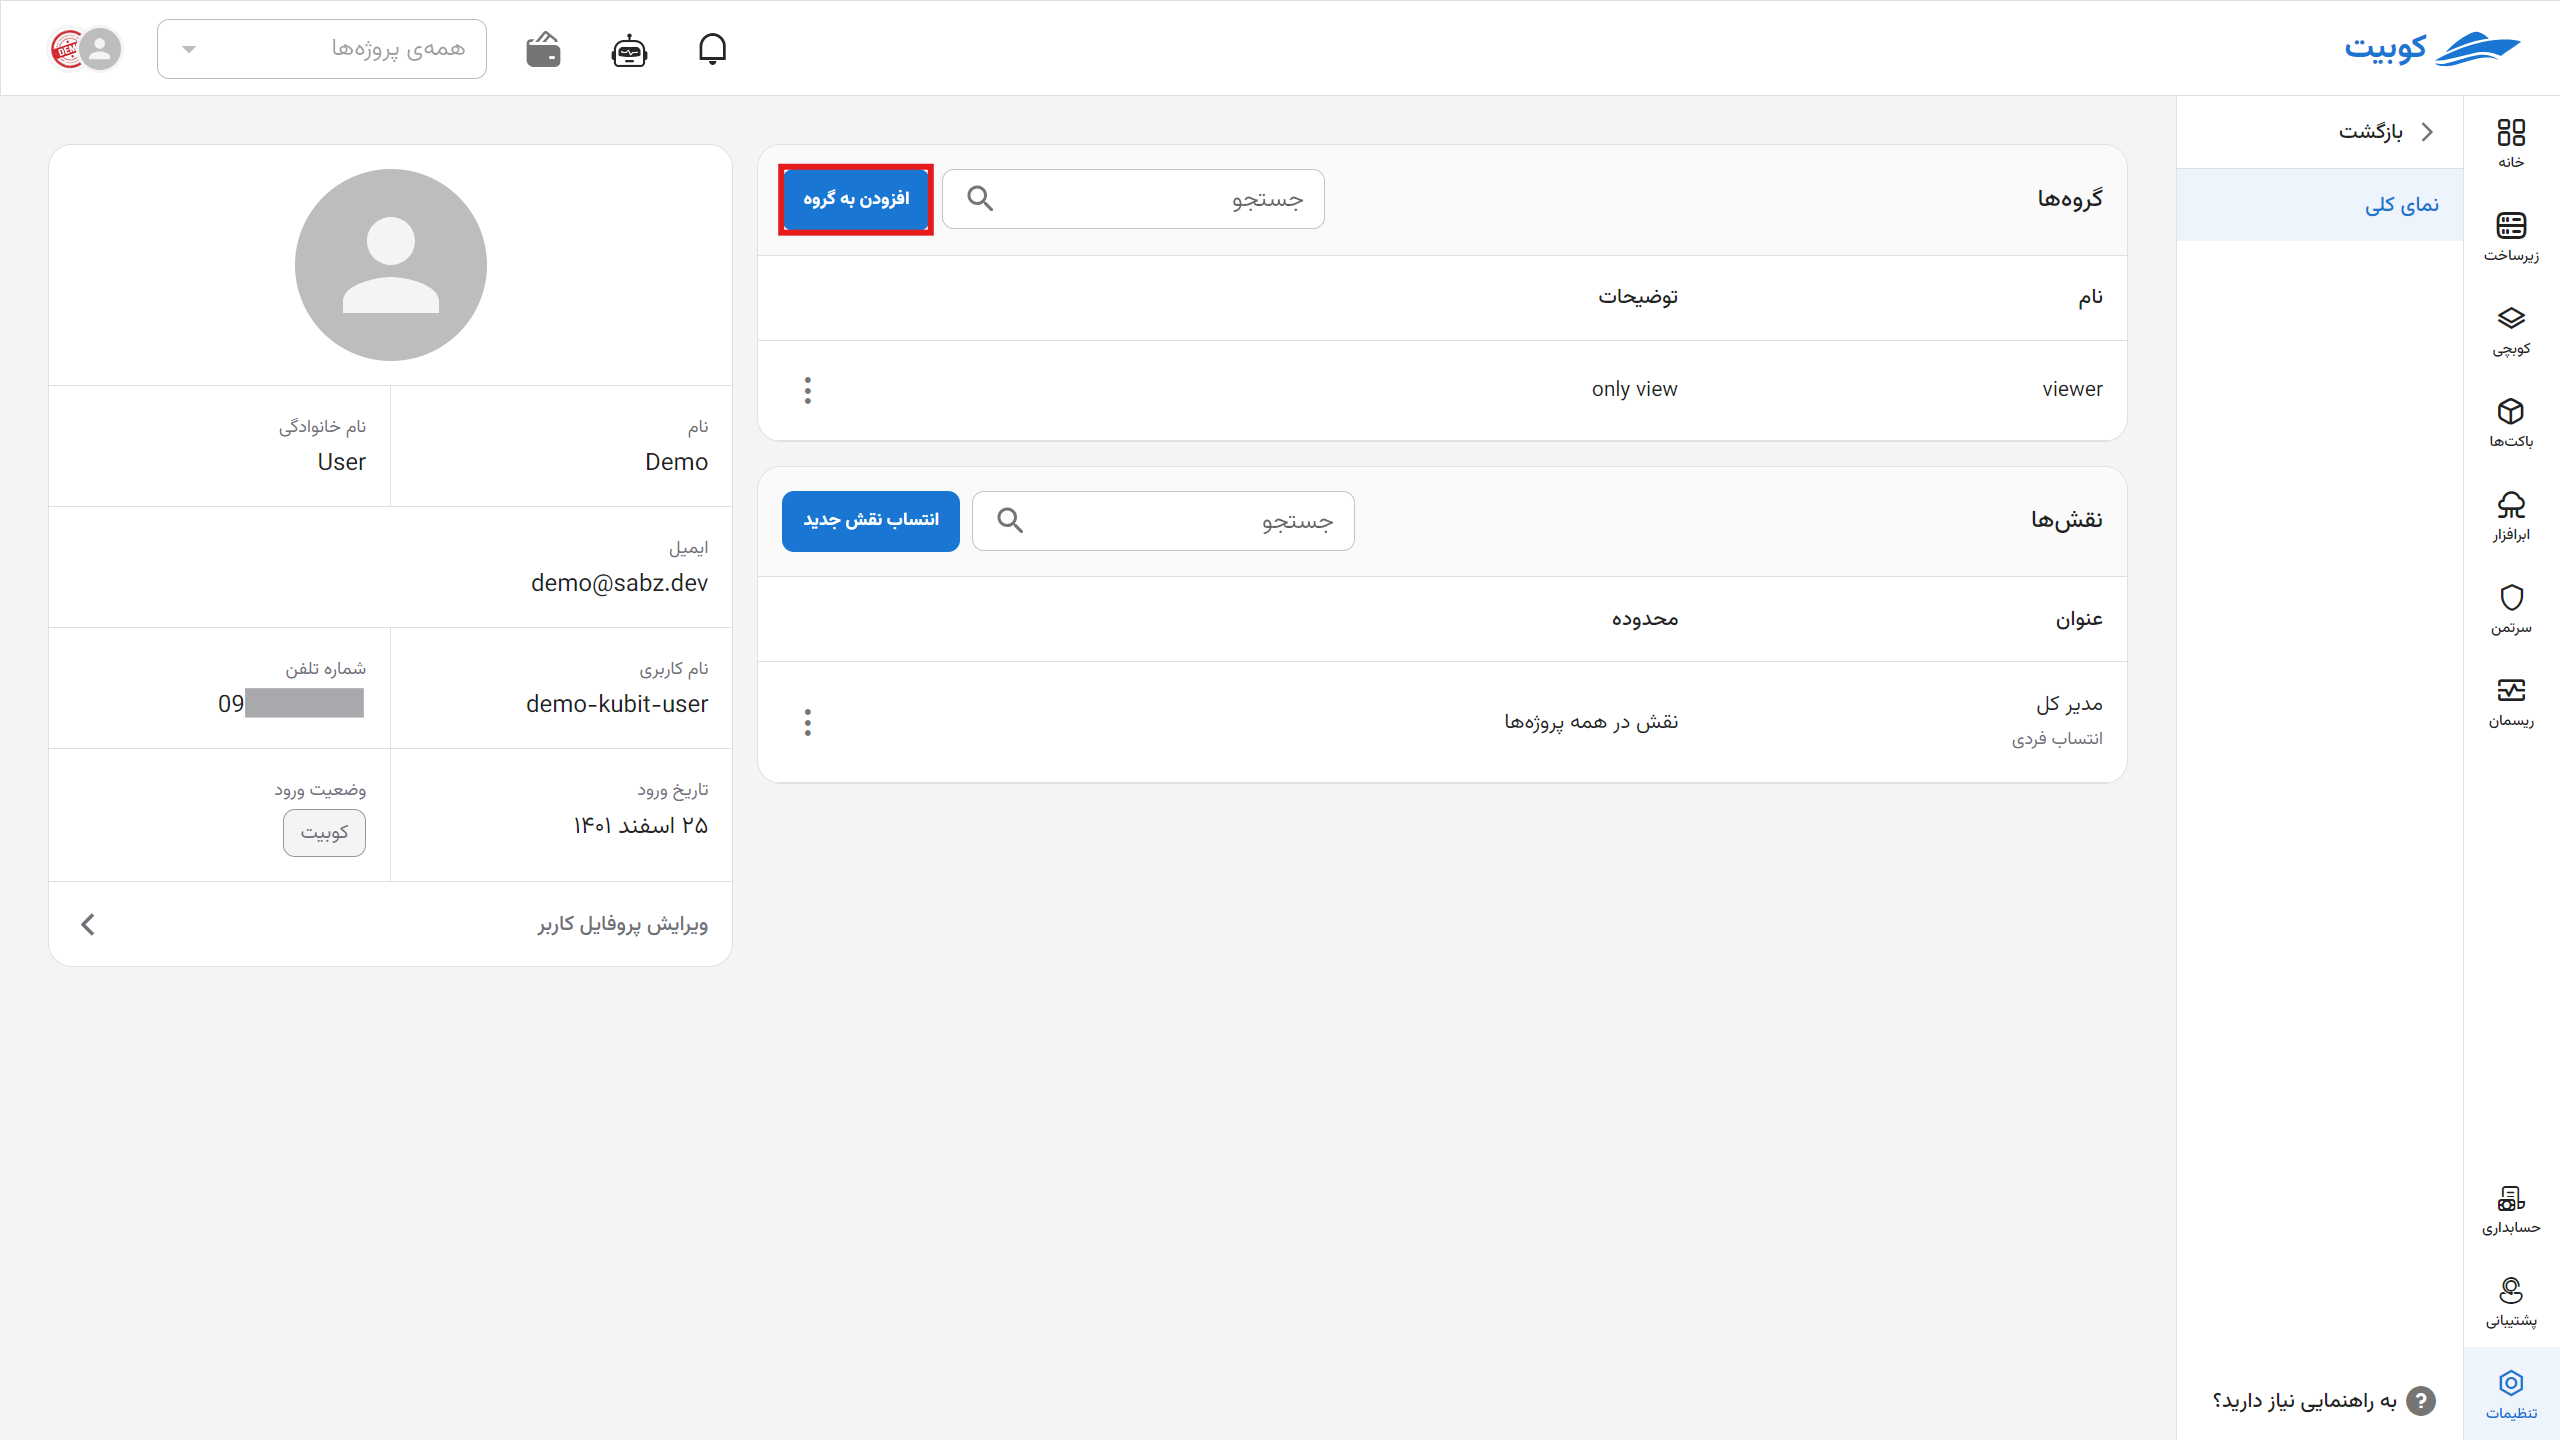This screenshot has height=1440, width=2560.
Task: Open سرتمن sidebar section
Action: (2511, 609)
